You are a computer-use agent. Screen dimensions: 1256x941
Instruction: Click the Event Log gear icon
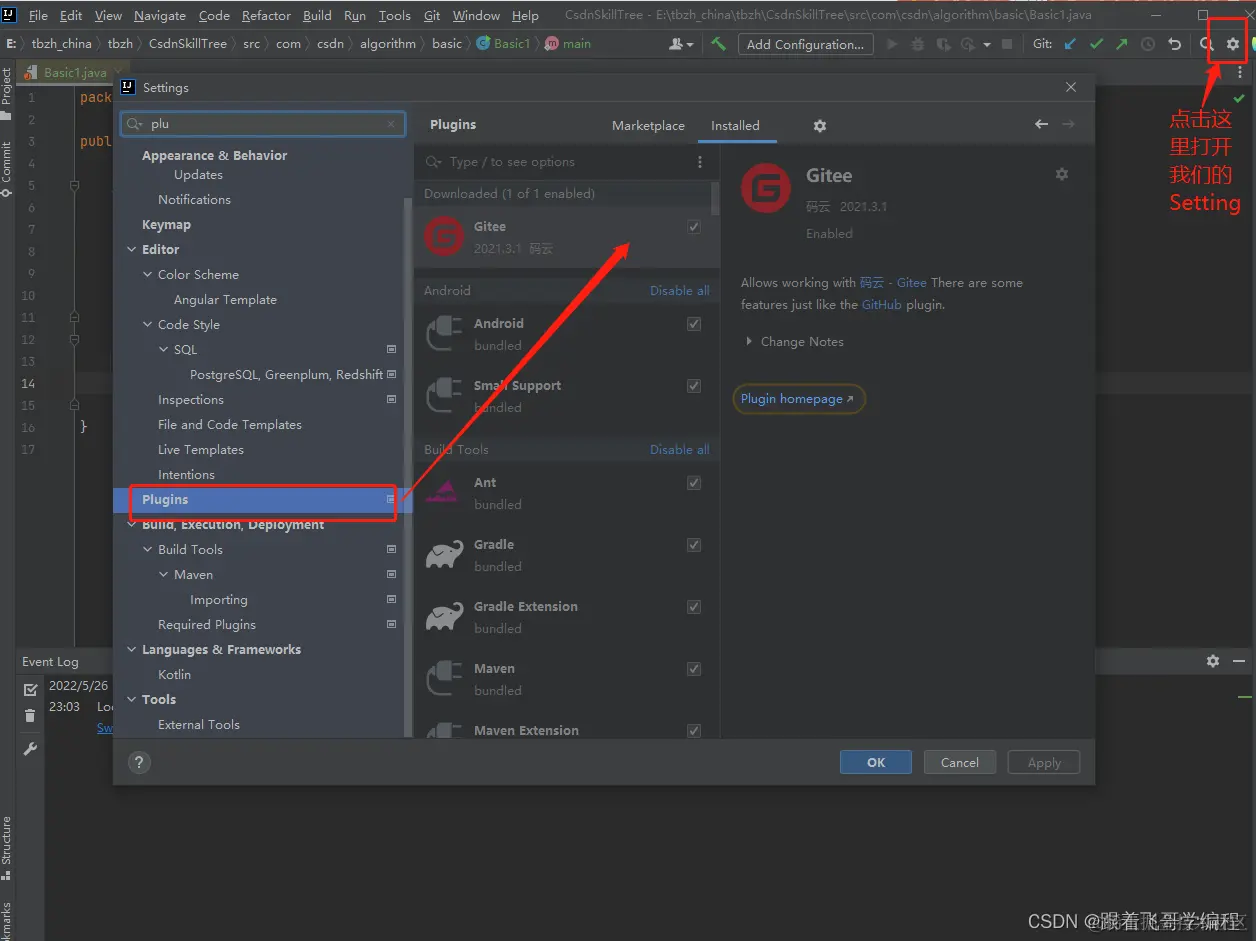[1213, 661]
